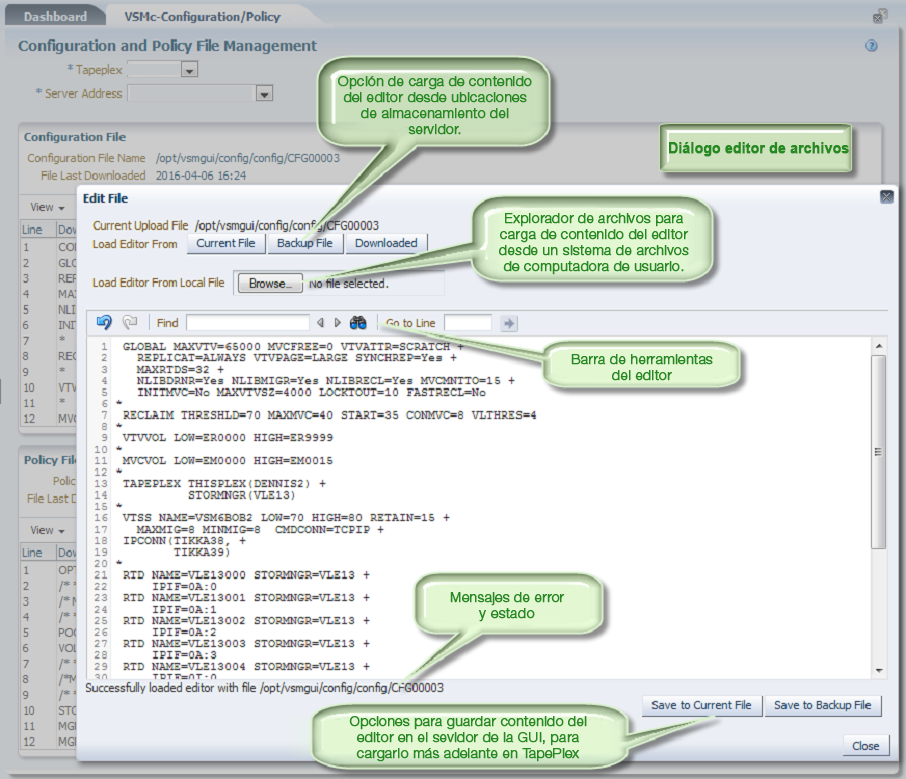Viewport: 906px width, 779px height.
Task: Open the View menu in Policy File panel
Action: coord(47,530)
